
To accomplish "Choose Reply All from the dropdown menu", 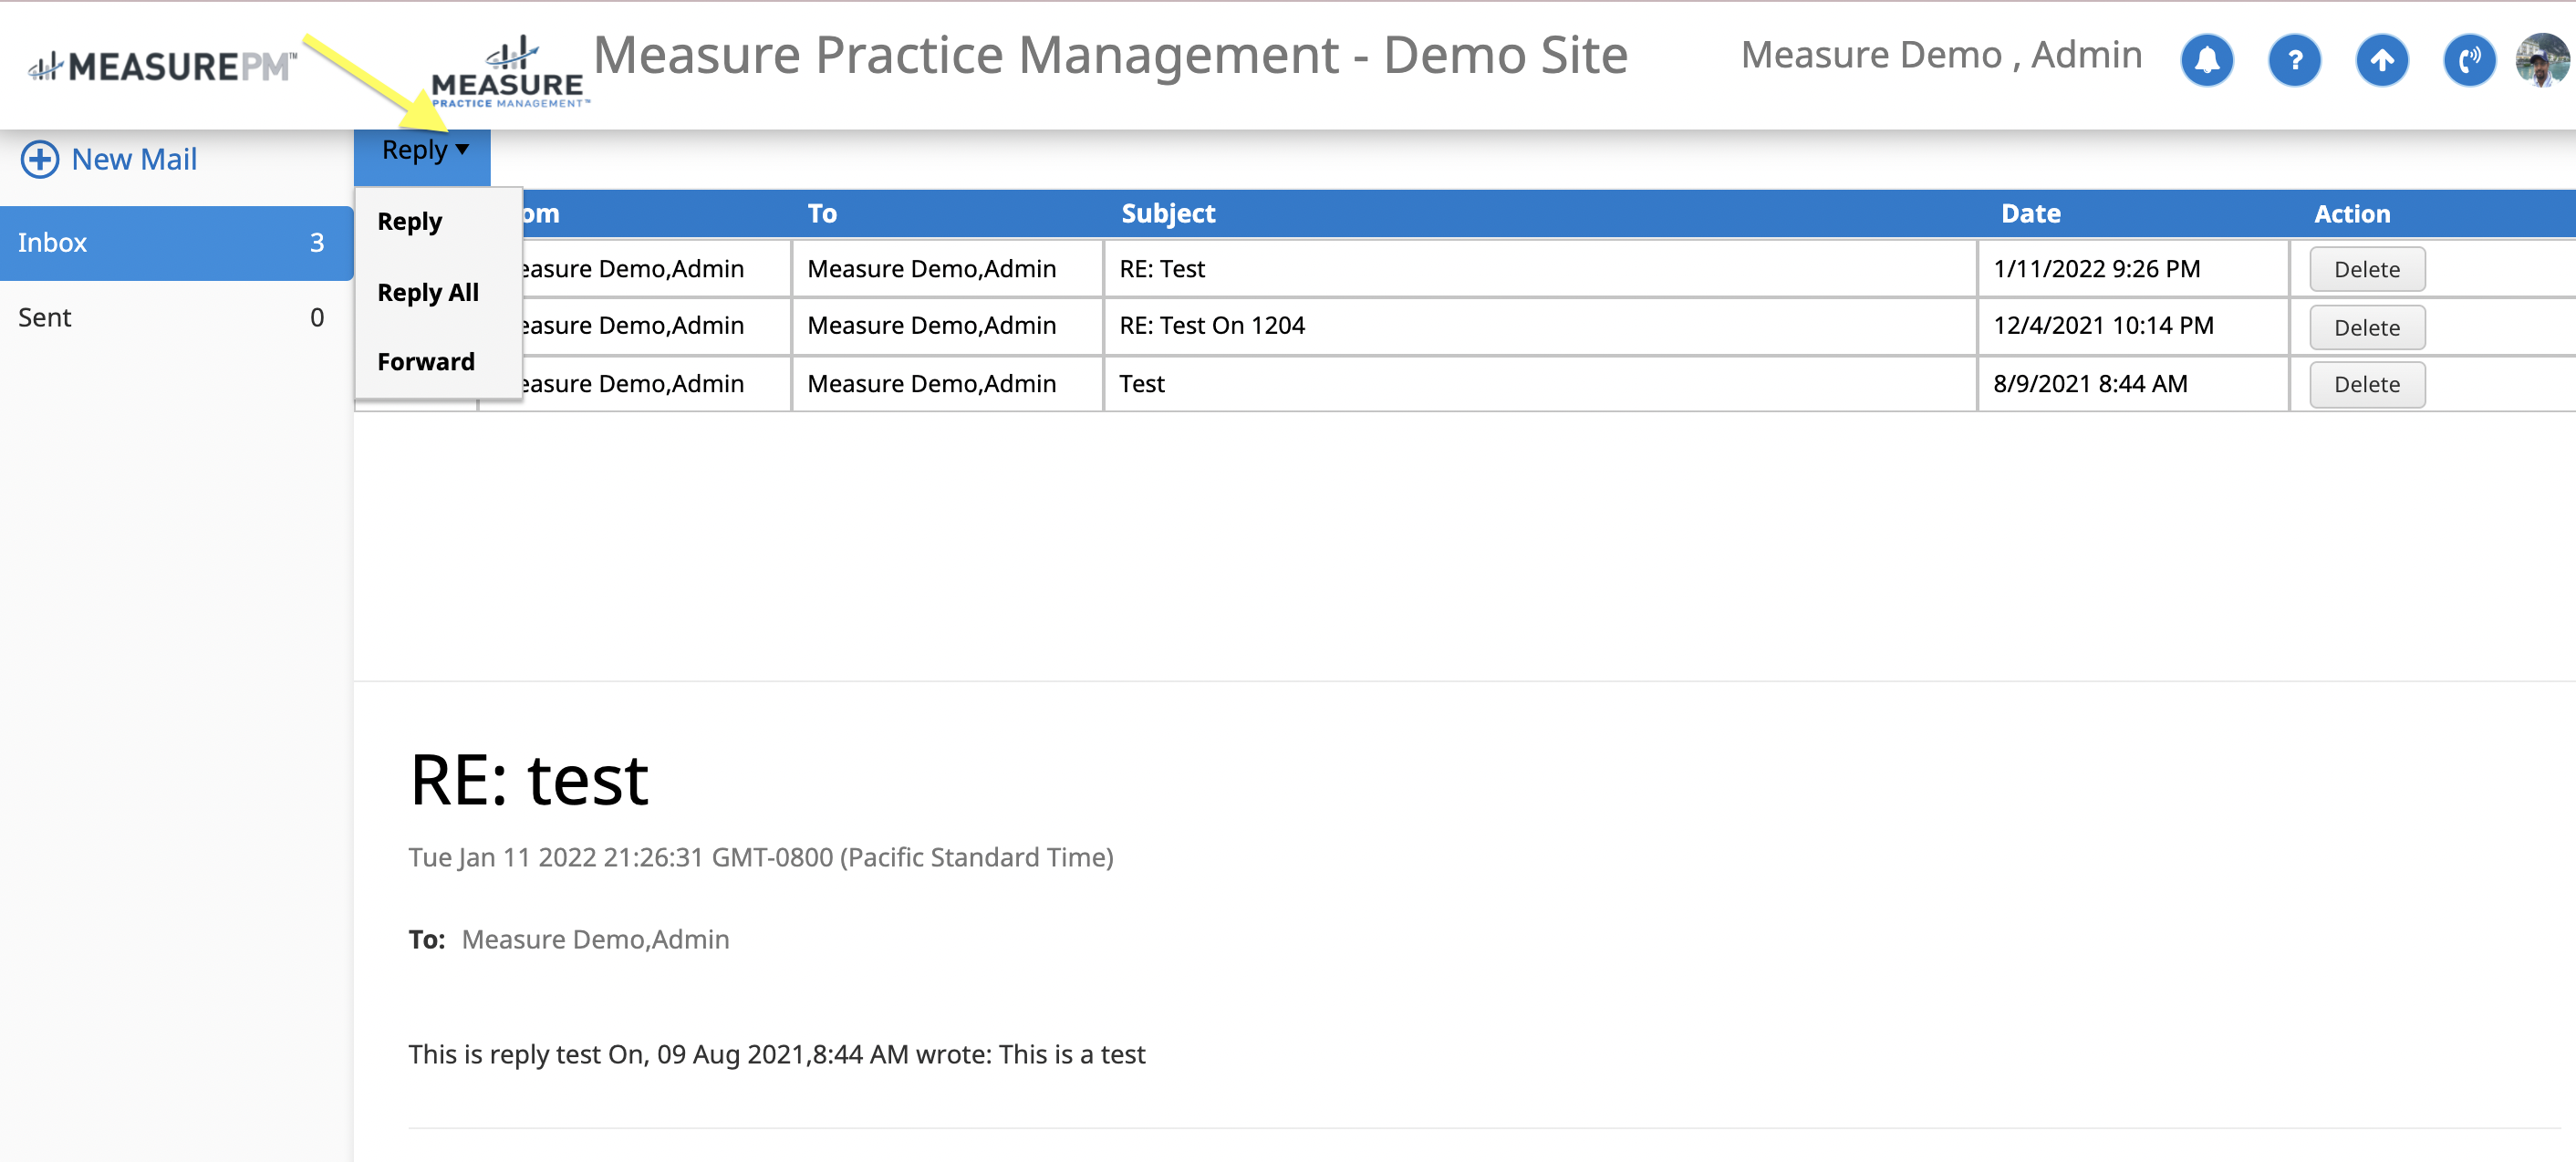I will coord(427,292).
